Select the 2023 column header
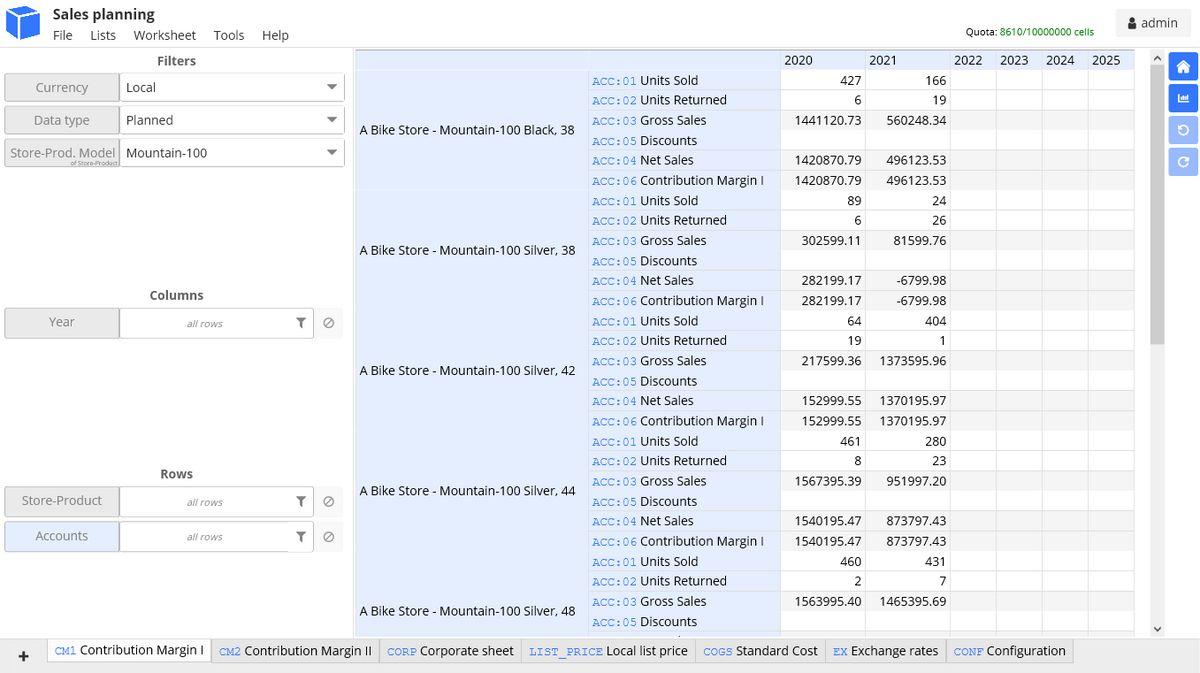Viewport: 1200px width, 673px height. [1019, 60]
